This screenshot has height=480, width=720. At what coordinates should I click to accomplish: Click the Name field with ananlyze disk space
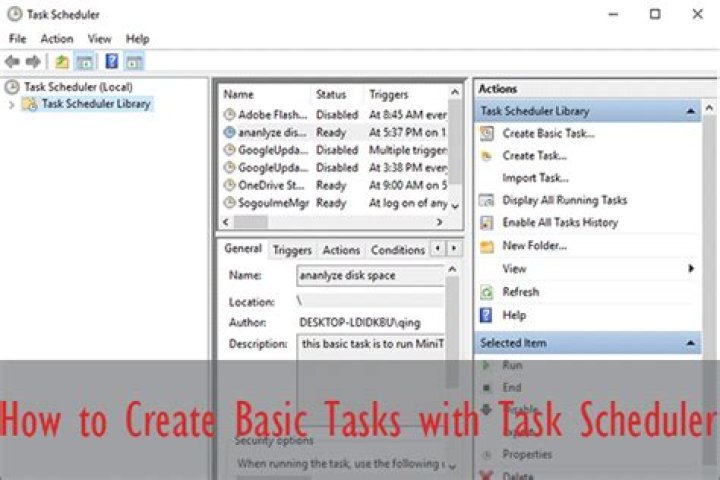pyautogui.click(x=370, y=276)
